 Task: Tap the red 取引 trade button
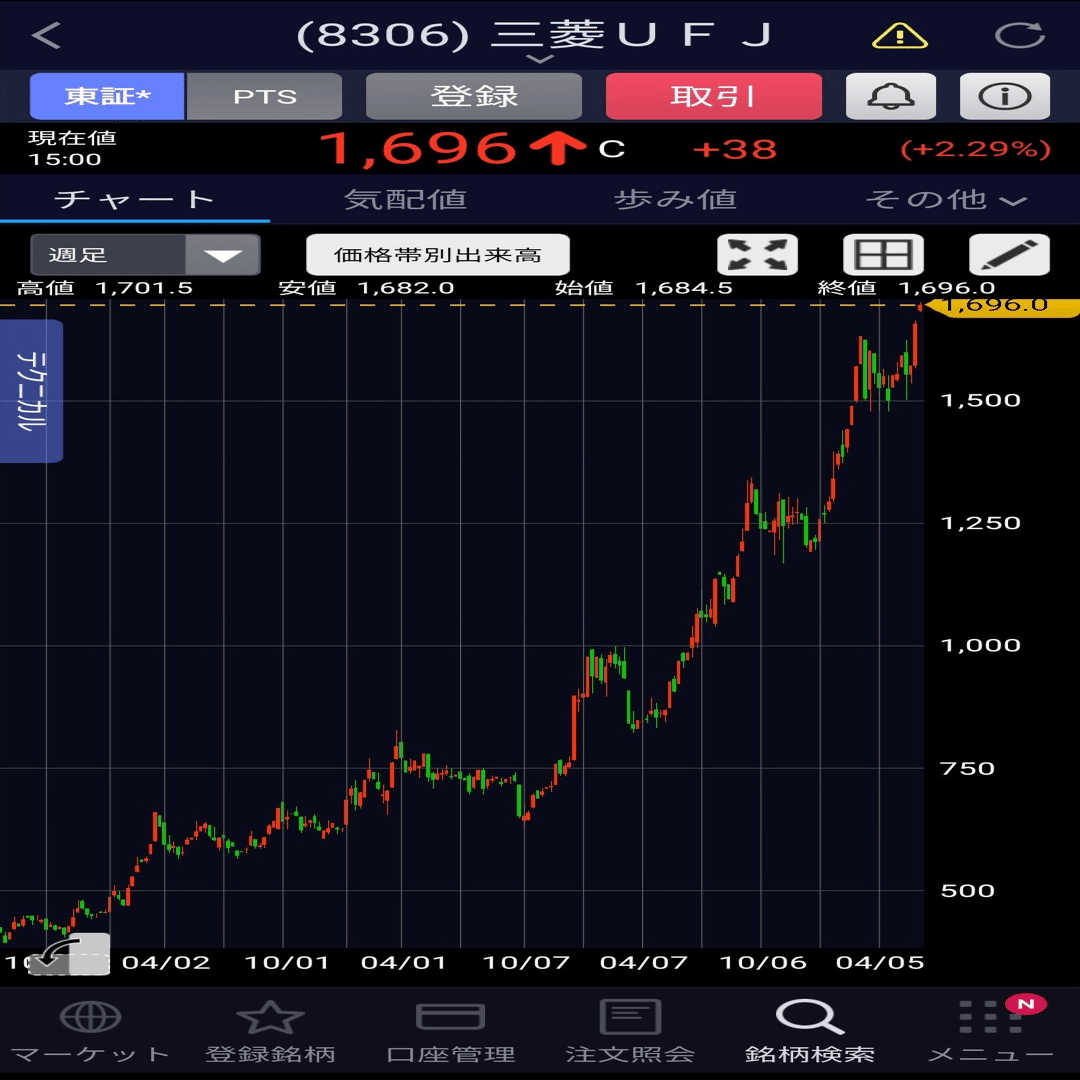click(714, 96)
